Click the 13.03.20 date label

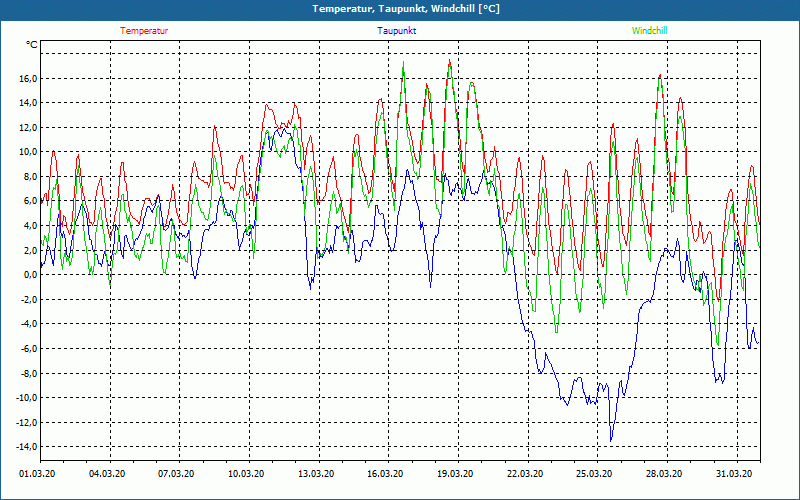tap(316, 474)
